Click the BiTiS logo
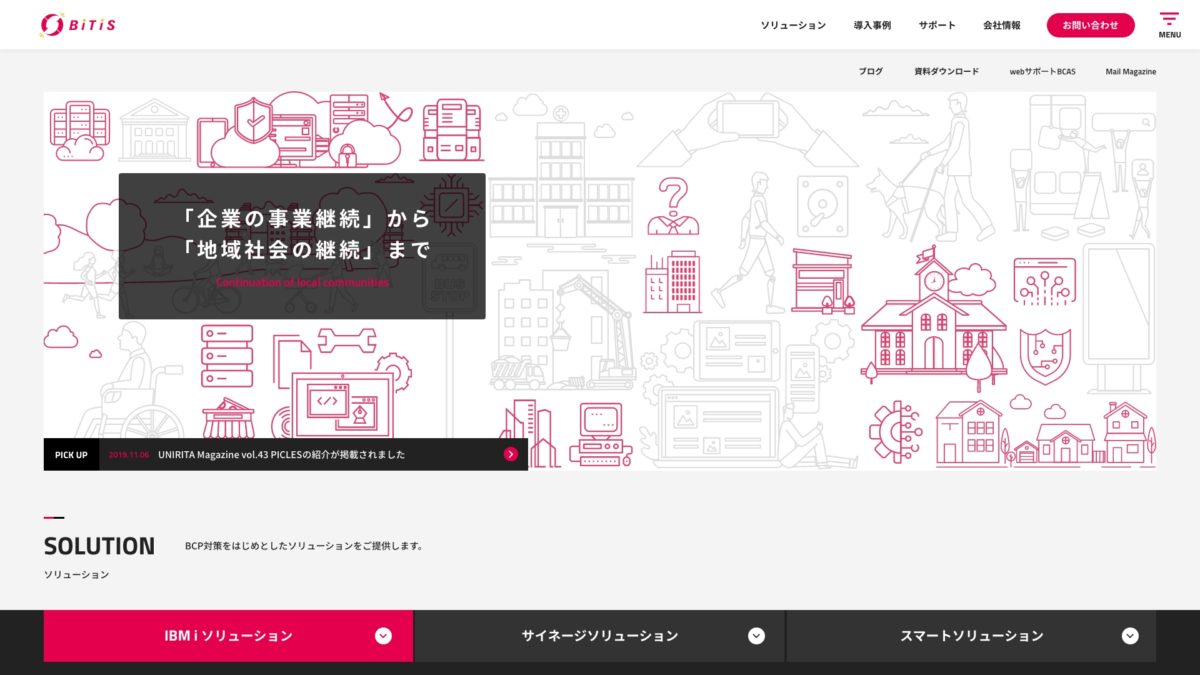1200x675 pixels. tap(77, 25)
